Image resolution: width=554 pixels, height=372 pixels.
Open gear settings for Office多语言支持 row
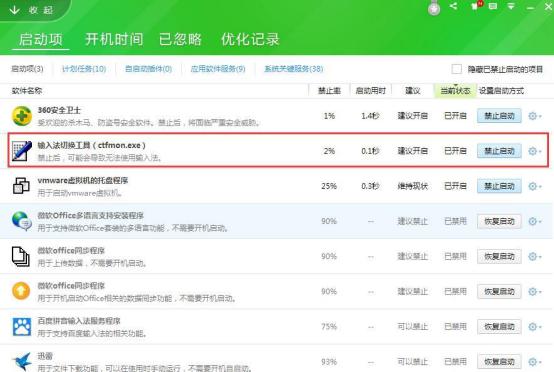click(535, 221)
